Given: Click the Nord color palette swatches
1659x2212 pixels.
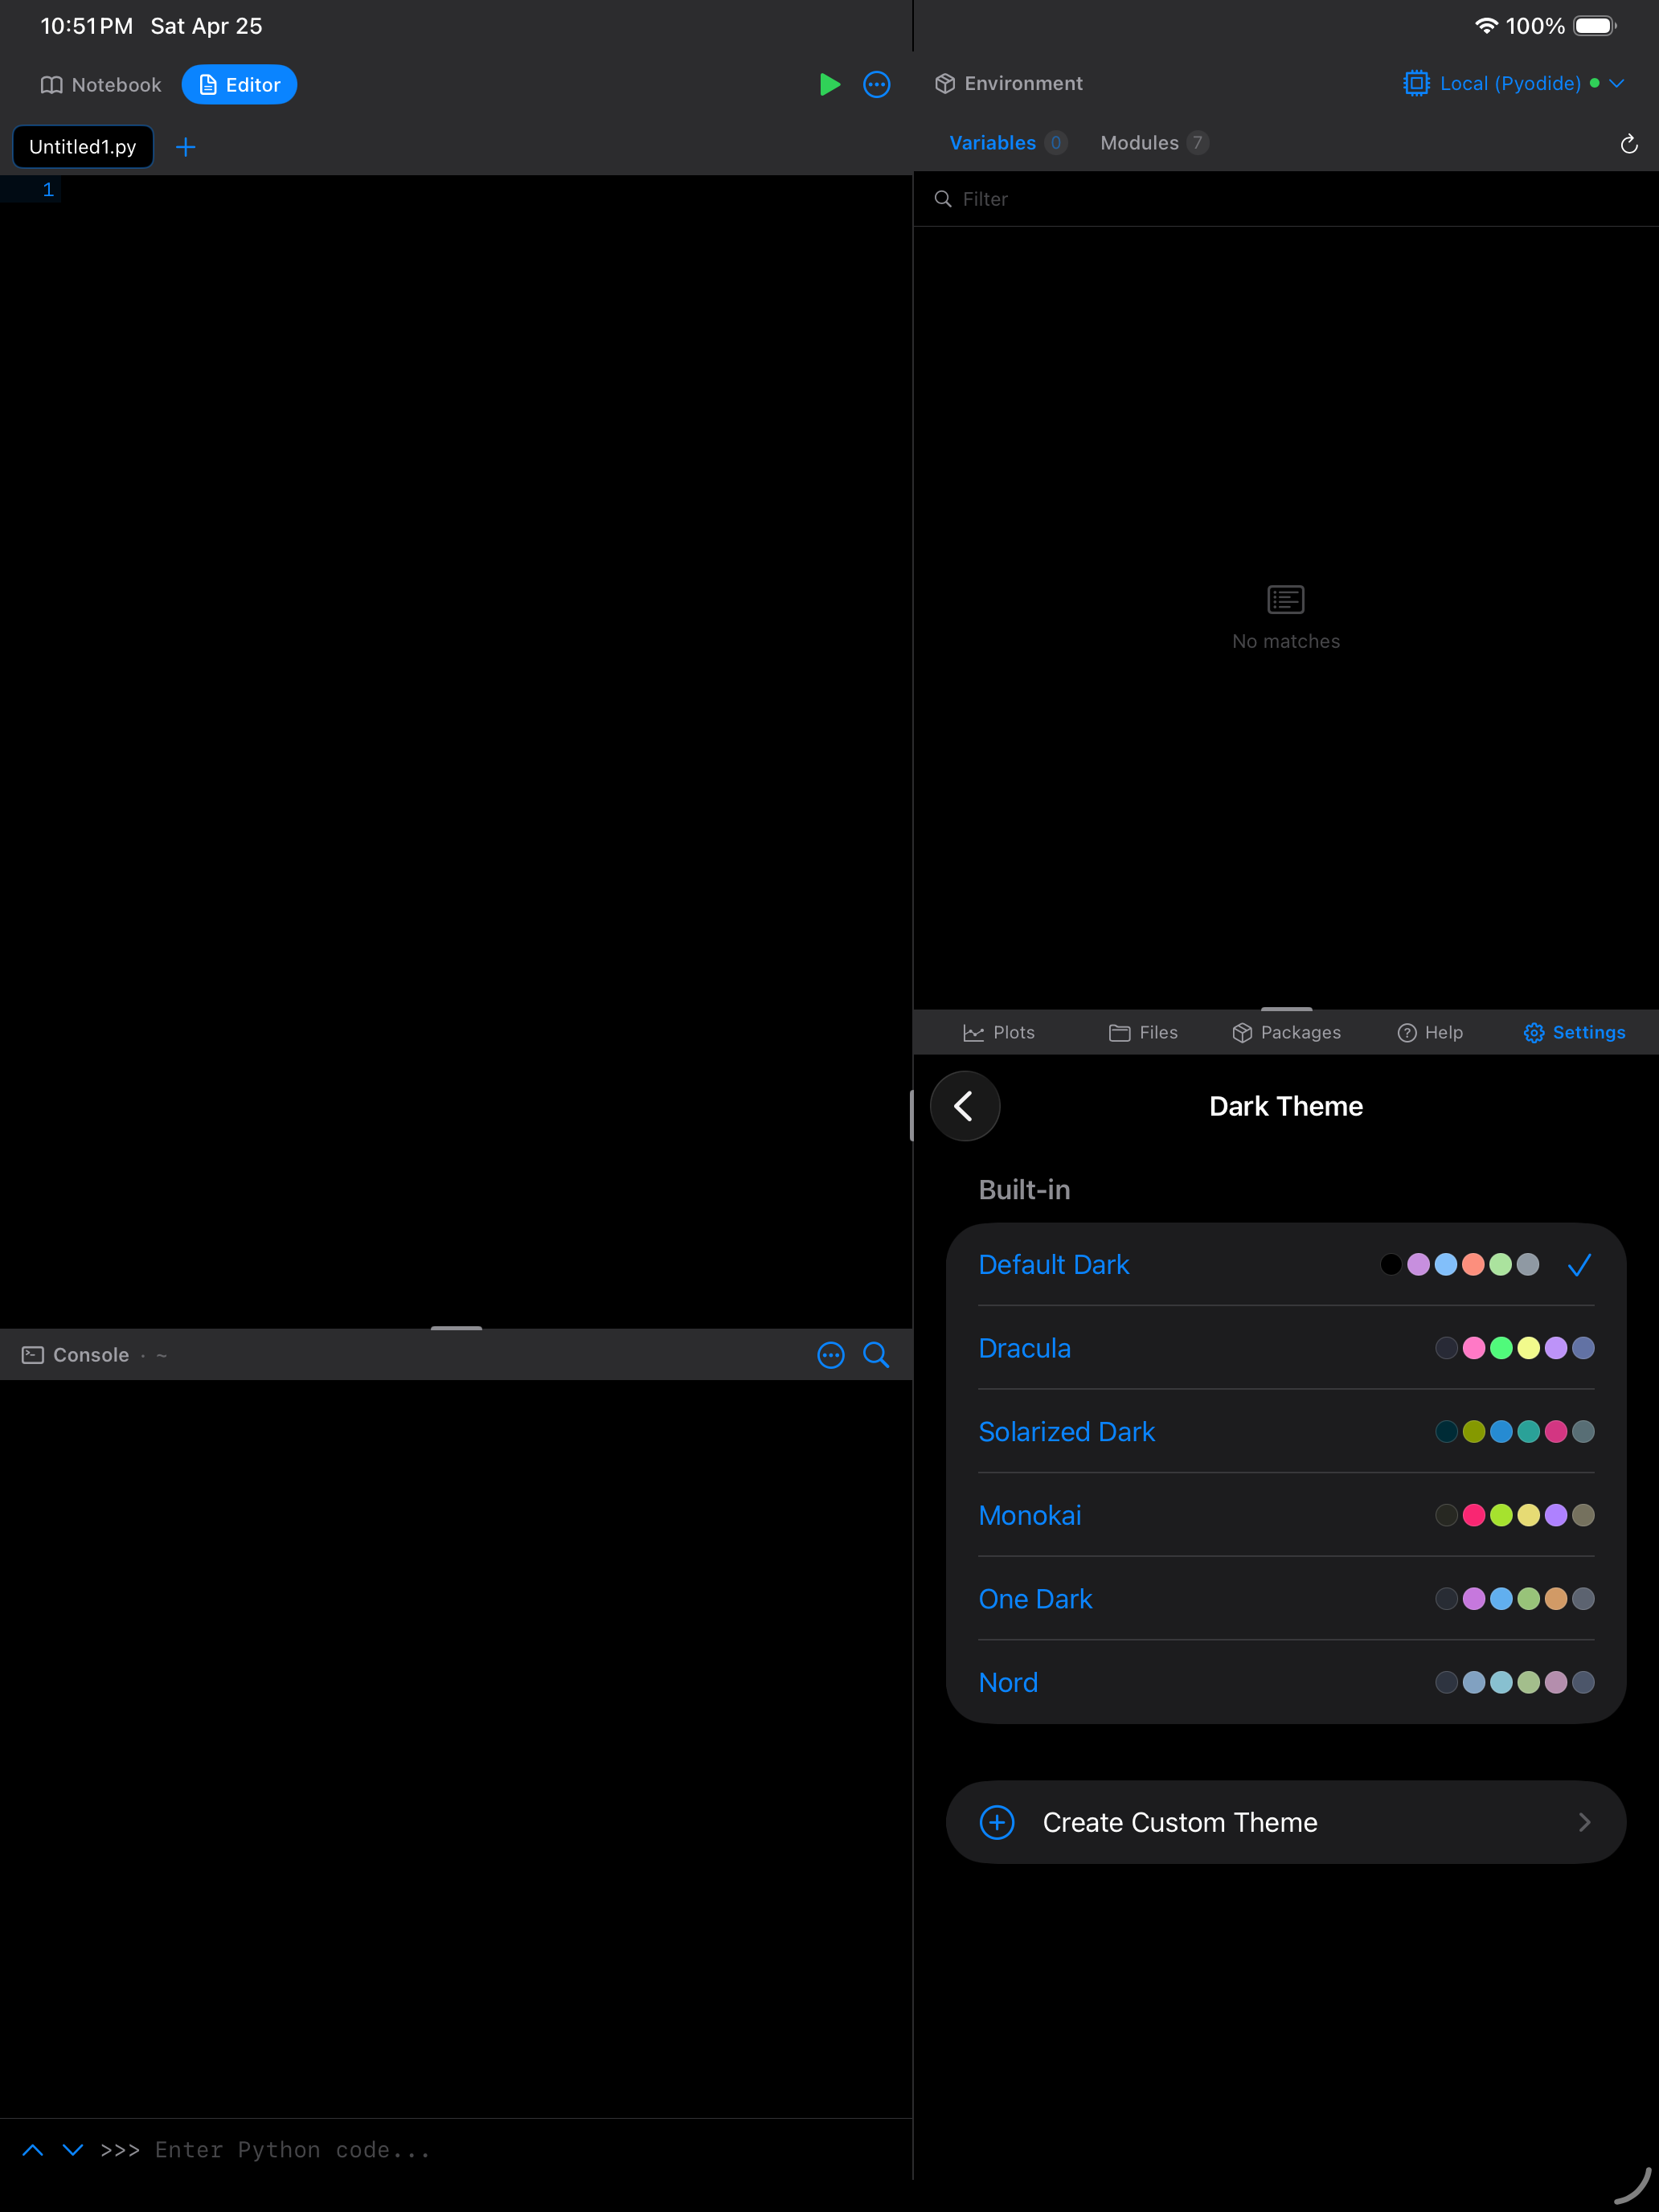Looking at the screenshot, I should [x=1514, y=1682].
